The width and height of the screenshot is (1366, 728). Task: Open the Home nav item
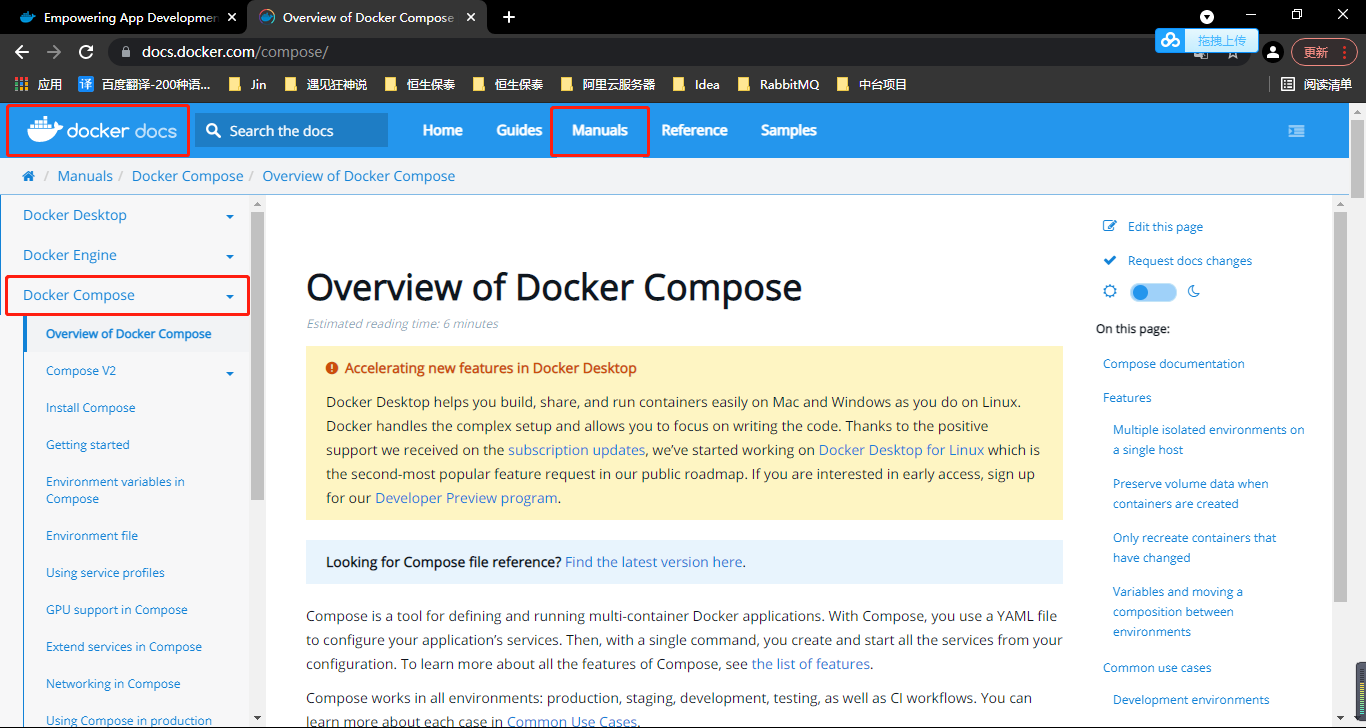point(442,130)
